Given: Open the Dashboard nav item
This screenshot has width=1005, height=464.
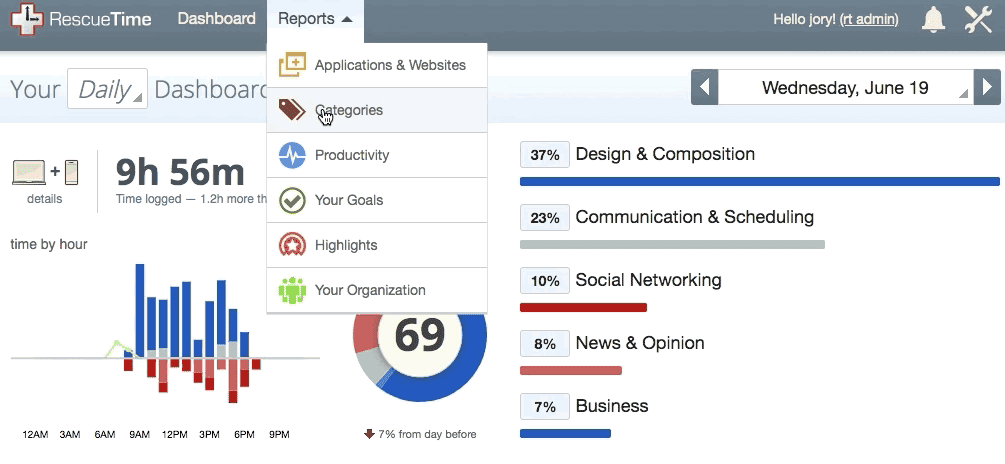Looking at the screenshot, I should point(216,19).
